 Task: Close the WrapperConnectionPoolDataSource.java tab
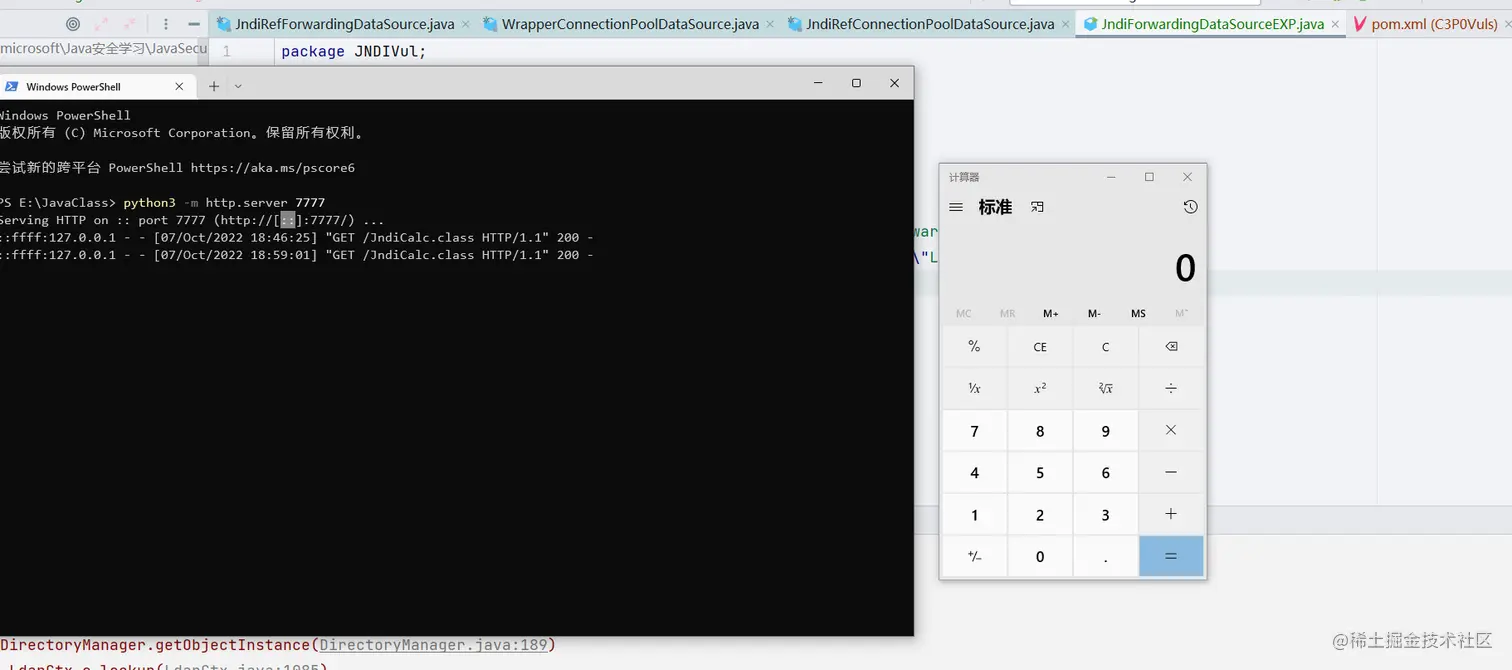tap(771, 24)
